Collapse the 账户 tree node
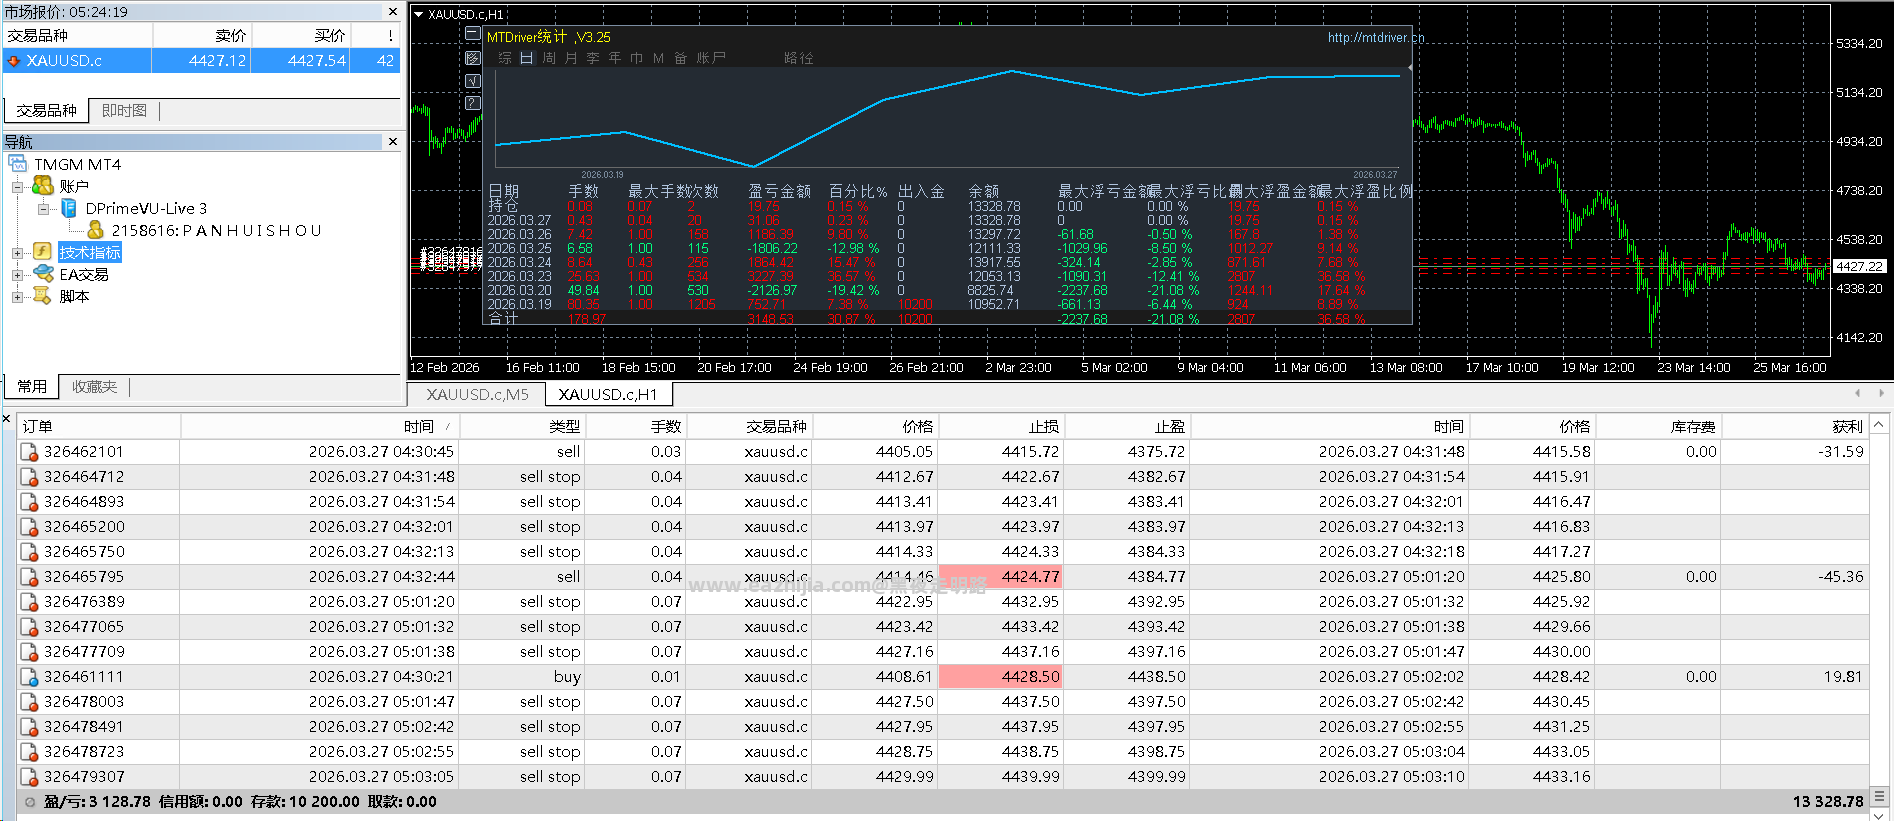Screen dimensions: 1894x821 coord(17,187)
